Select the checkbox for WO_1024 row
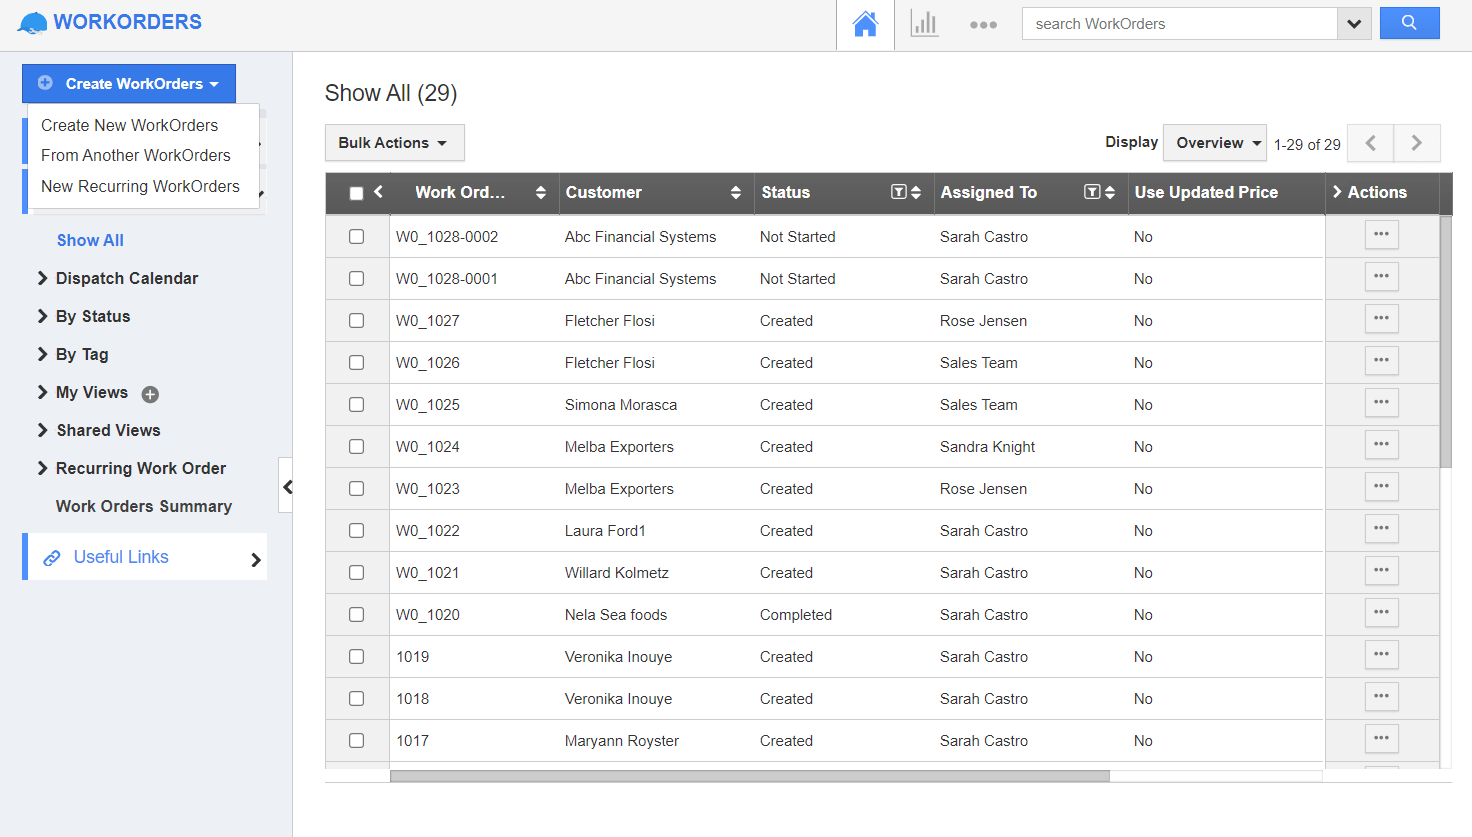The height and width of the screenshot is (837, 1472). (x=356, y=447)
